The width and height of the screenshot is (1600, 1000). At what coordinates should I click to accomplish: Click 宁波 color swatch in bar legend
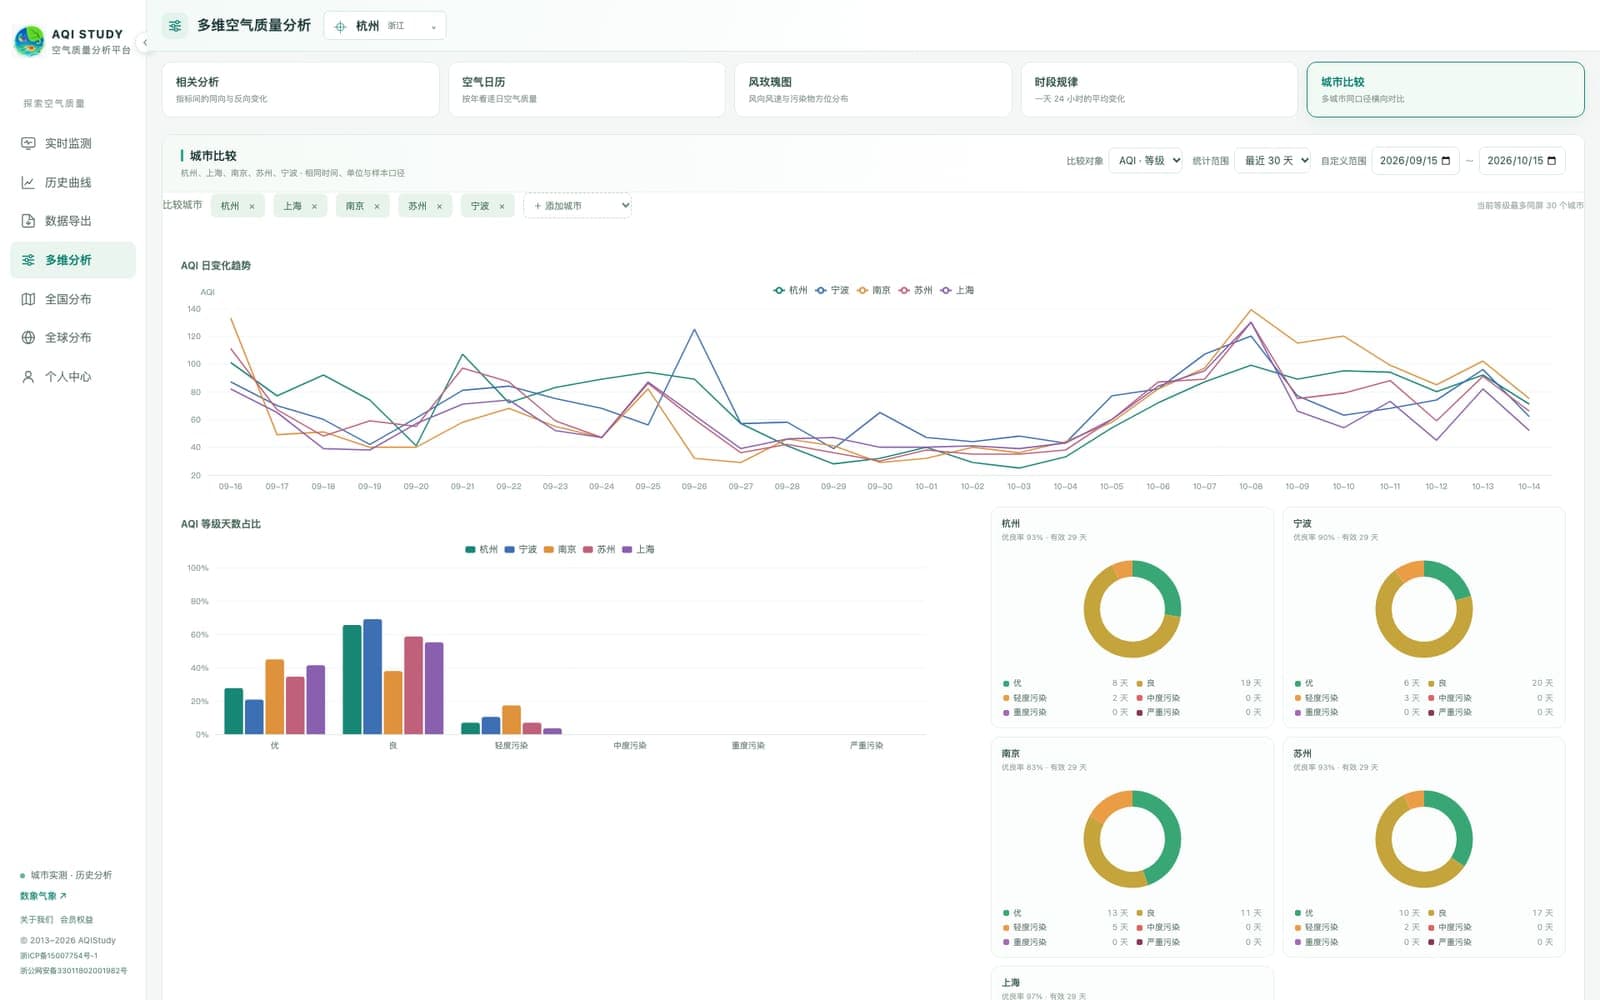[510, 550]
